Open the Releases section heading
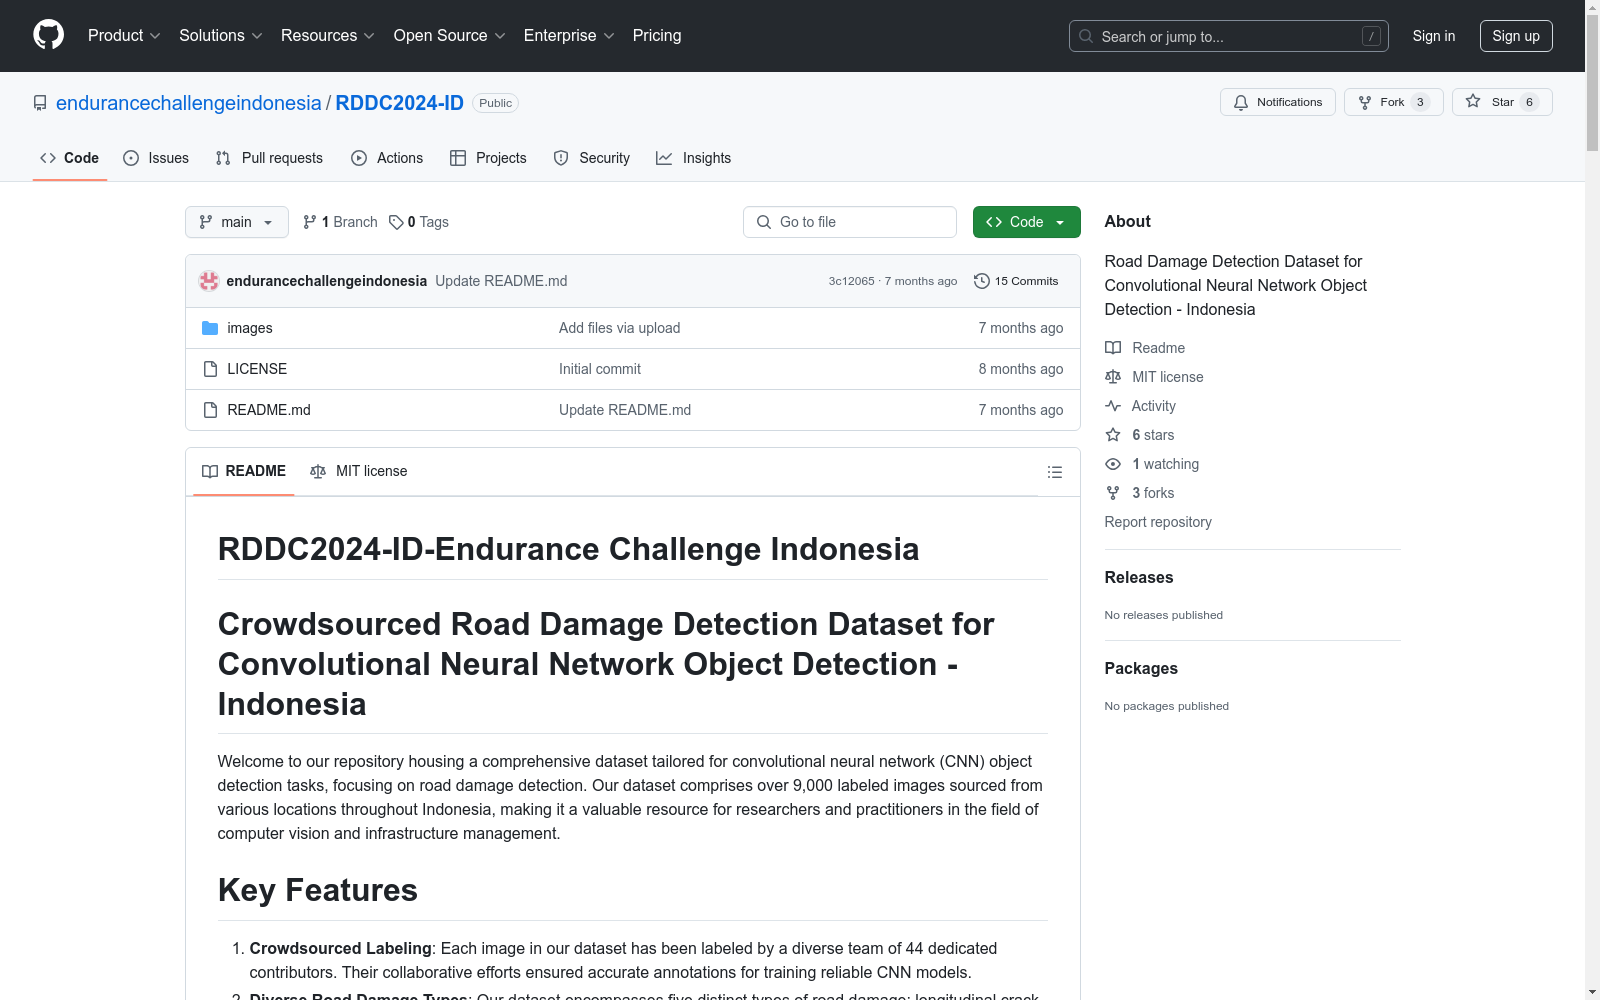1600x1000 pixels. point(1139,577)
